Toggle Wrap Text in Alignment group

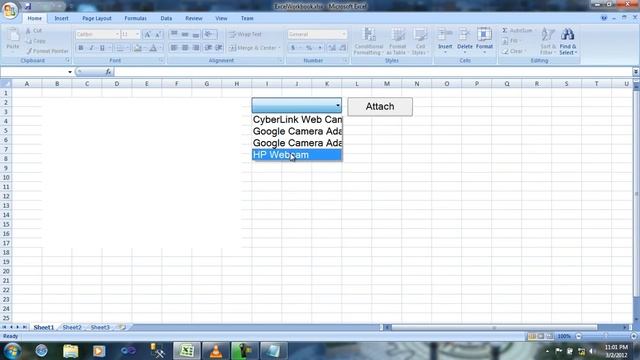point(246,34)
